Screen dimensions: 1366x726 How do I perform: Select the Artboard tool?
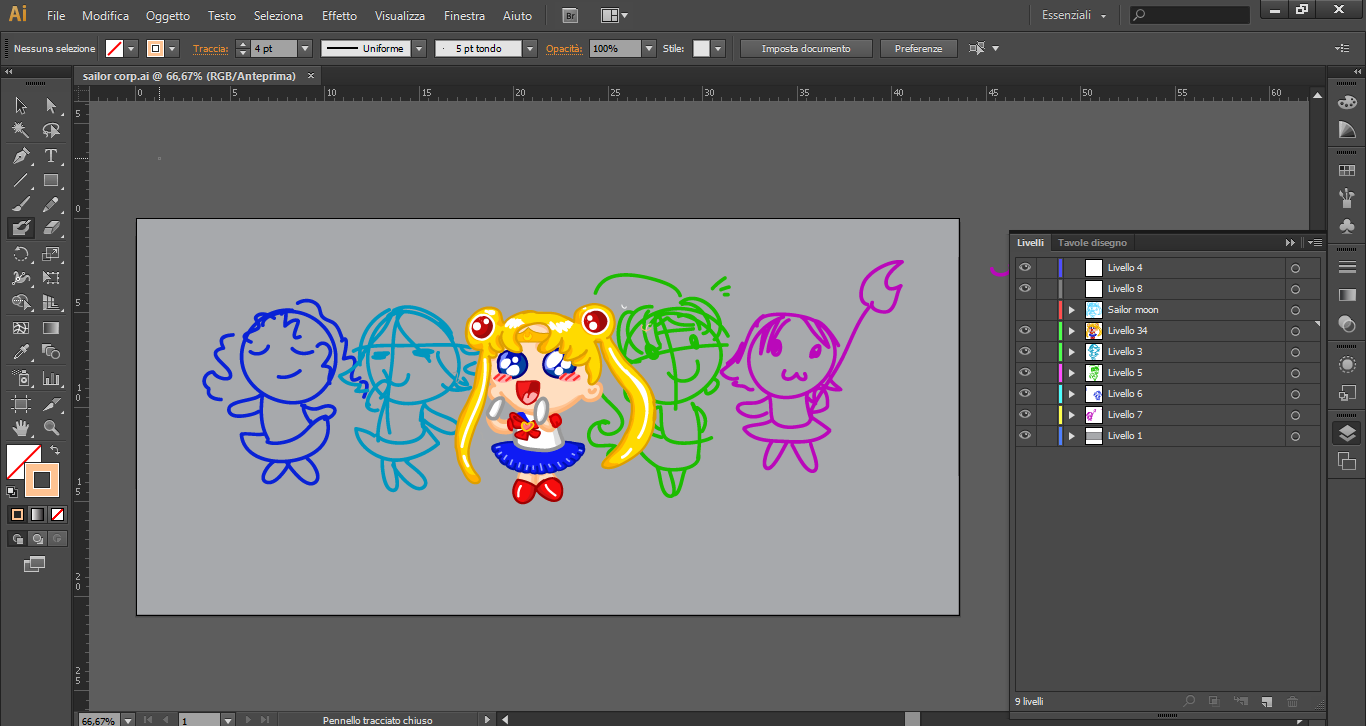(x=21, y=403)
